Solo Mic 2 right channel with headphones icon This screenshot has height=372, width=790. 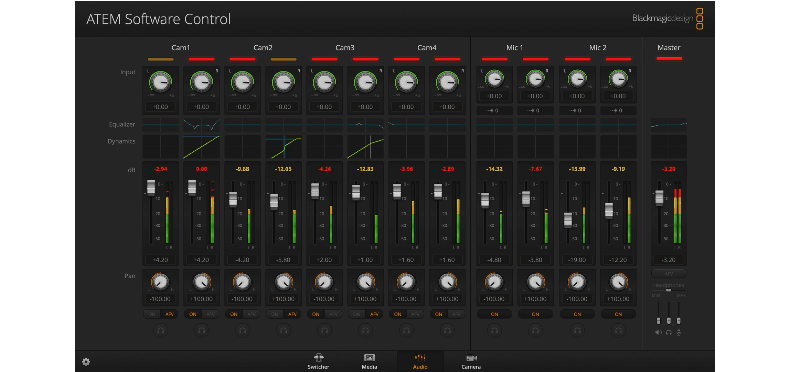click(618, 331)
